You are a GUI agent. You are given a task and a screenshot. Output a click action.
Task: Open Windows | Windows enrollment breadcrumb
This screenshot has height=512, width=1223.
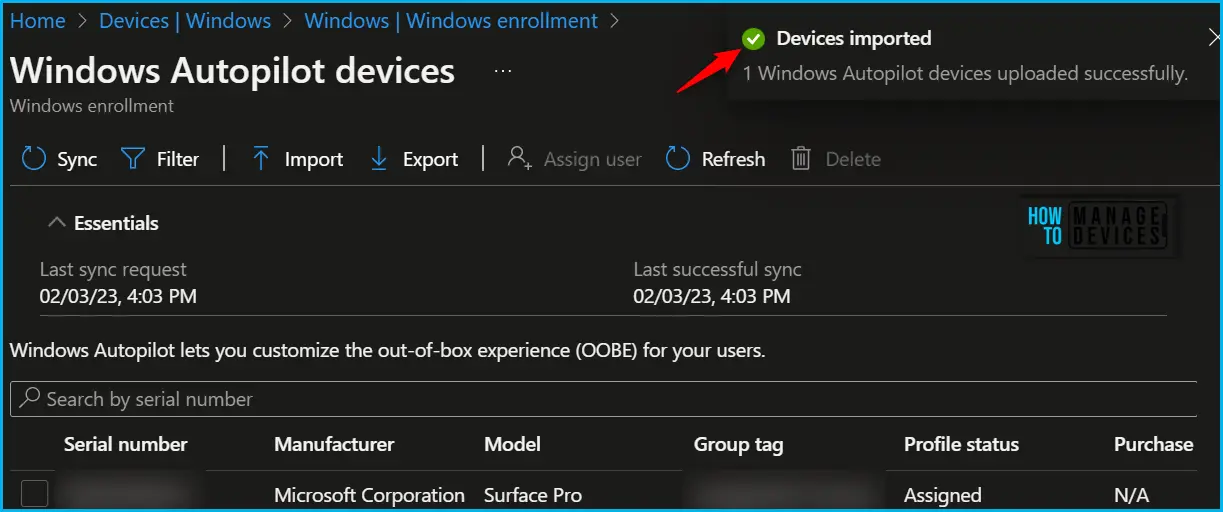[x=451, y=20]
